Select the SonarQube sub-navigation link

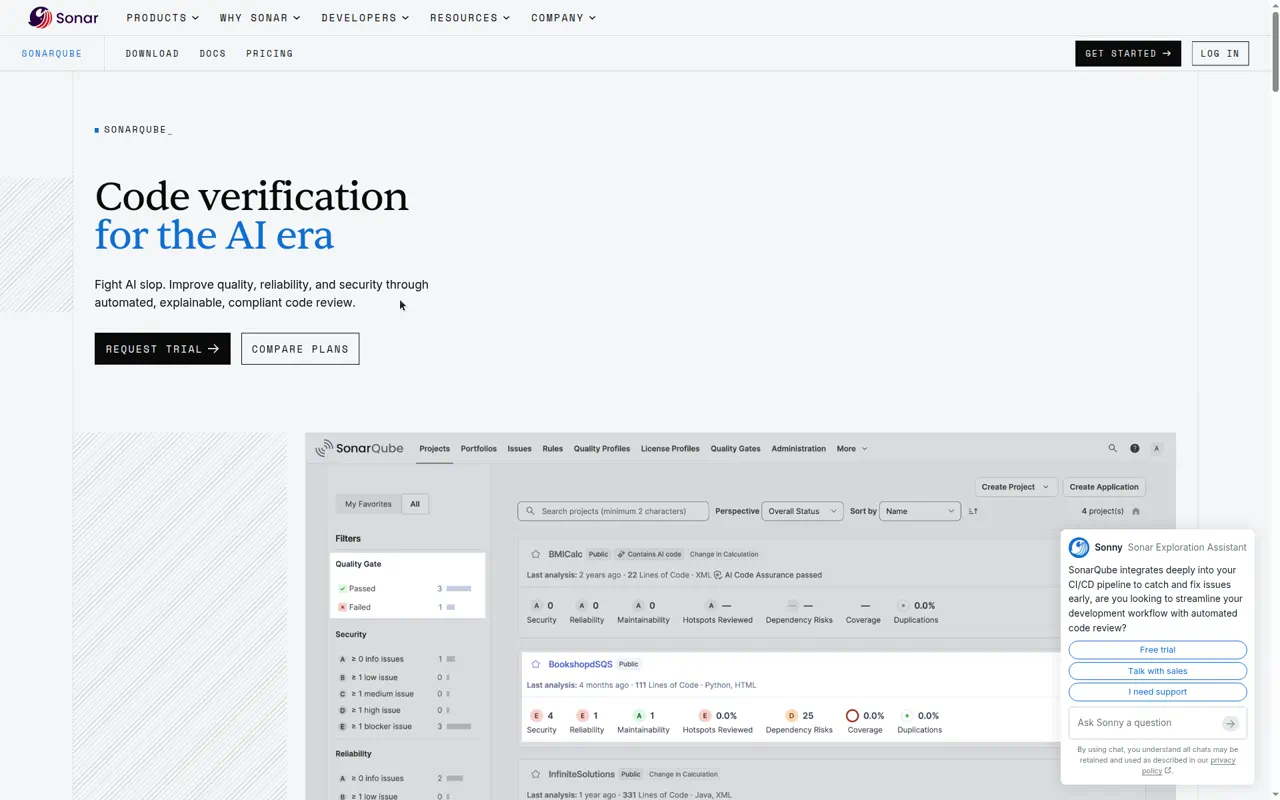point(52,53)
